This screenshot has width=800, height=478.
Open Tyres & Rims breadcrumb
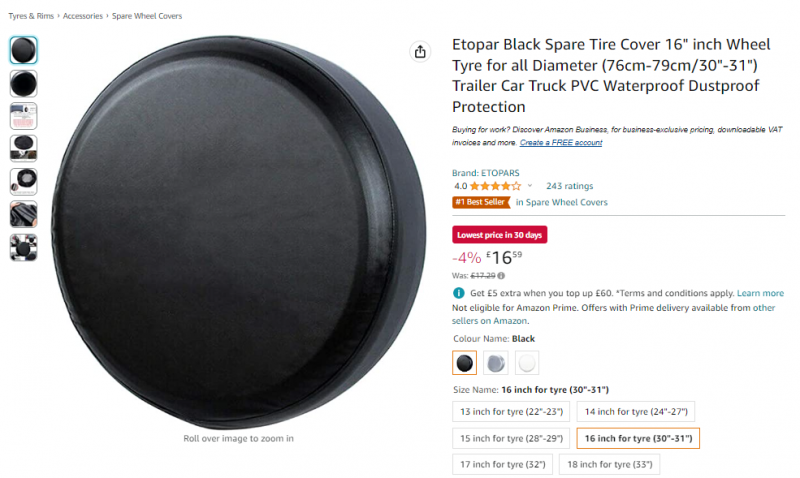(x=31, y=16)
